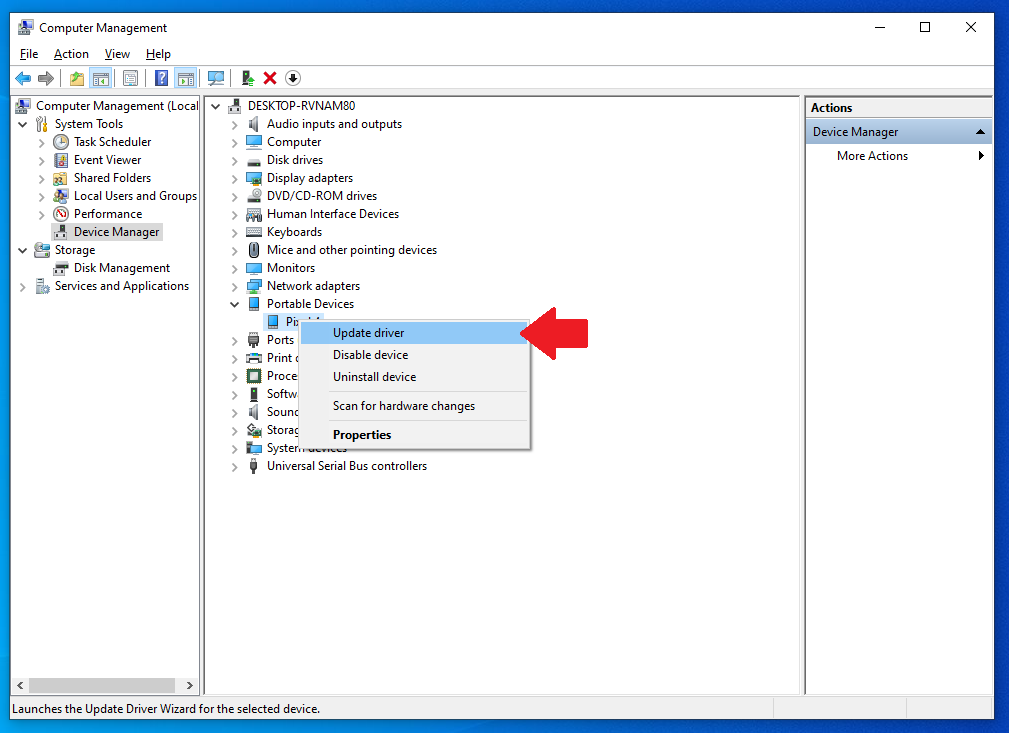Open the Action menu
The width and height of the screenshot is (1009, 733).
pyautogui.click(x=71, y=54)
